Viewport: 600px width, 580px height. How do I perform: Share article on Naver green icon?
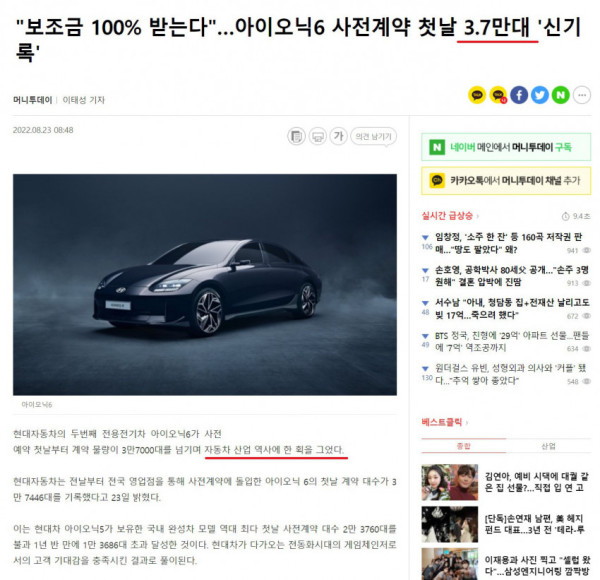(x=561, y=95)
